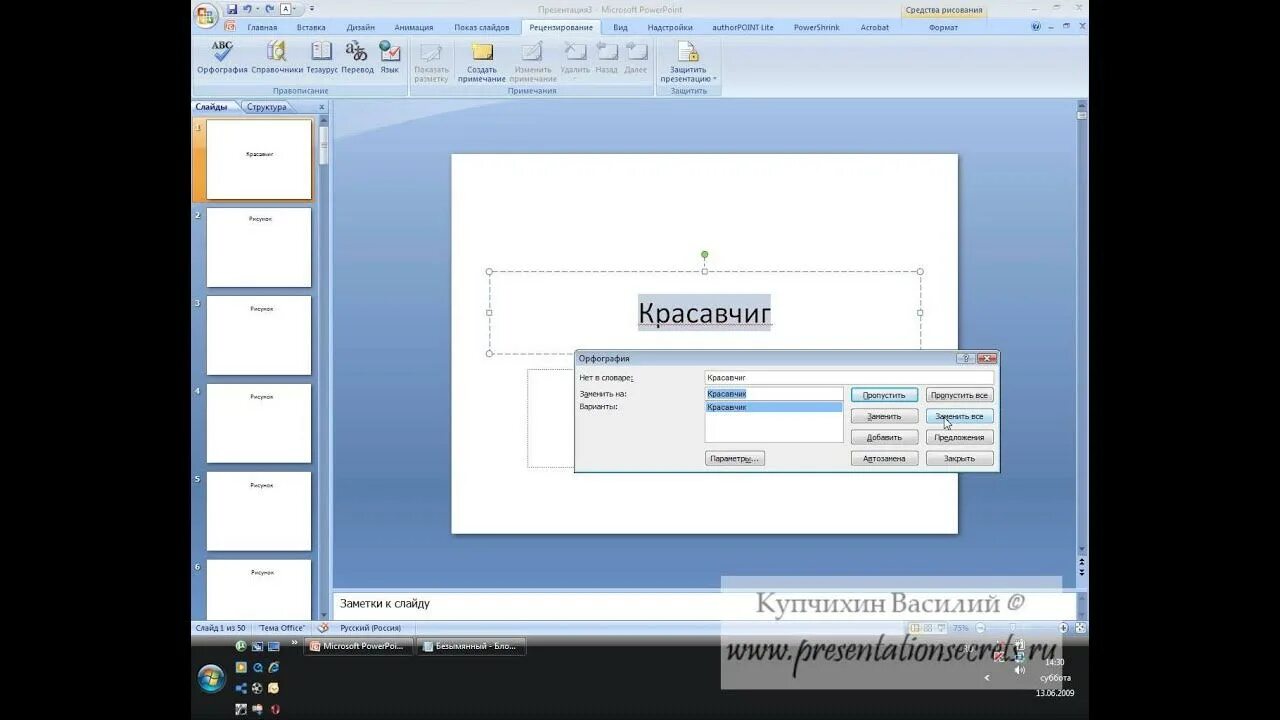Open the Орфография spell check tool
This screenshot has width=1280, height=720.
[222, 58]
